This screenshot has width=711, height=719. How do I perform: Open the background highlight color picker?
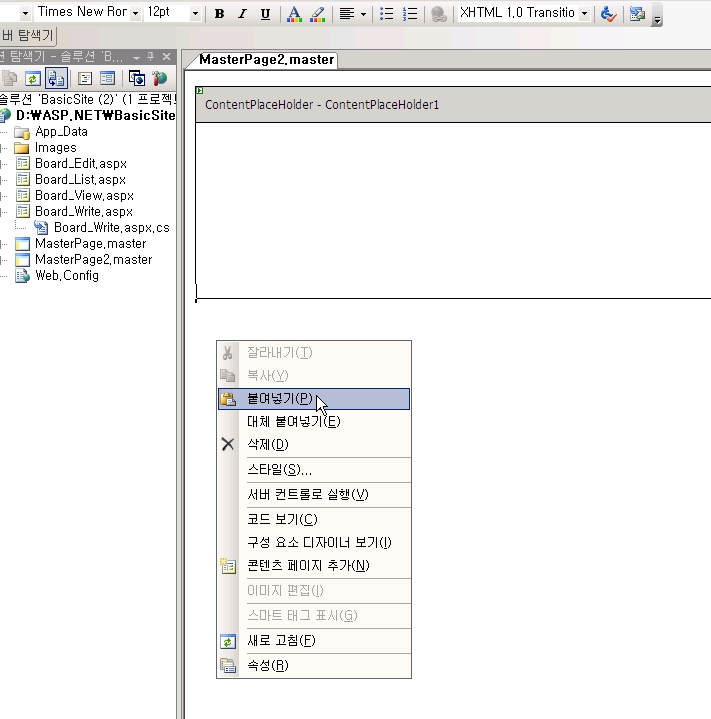pos(317,14)
